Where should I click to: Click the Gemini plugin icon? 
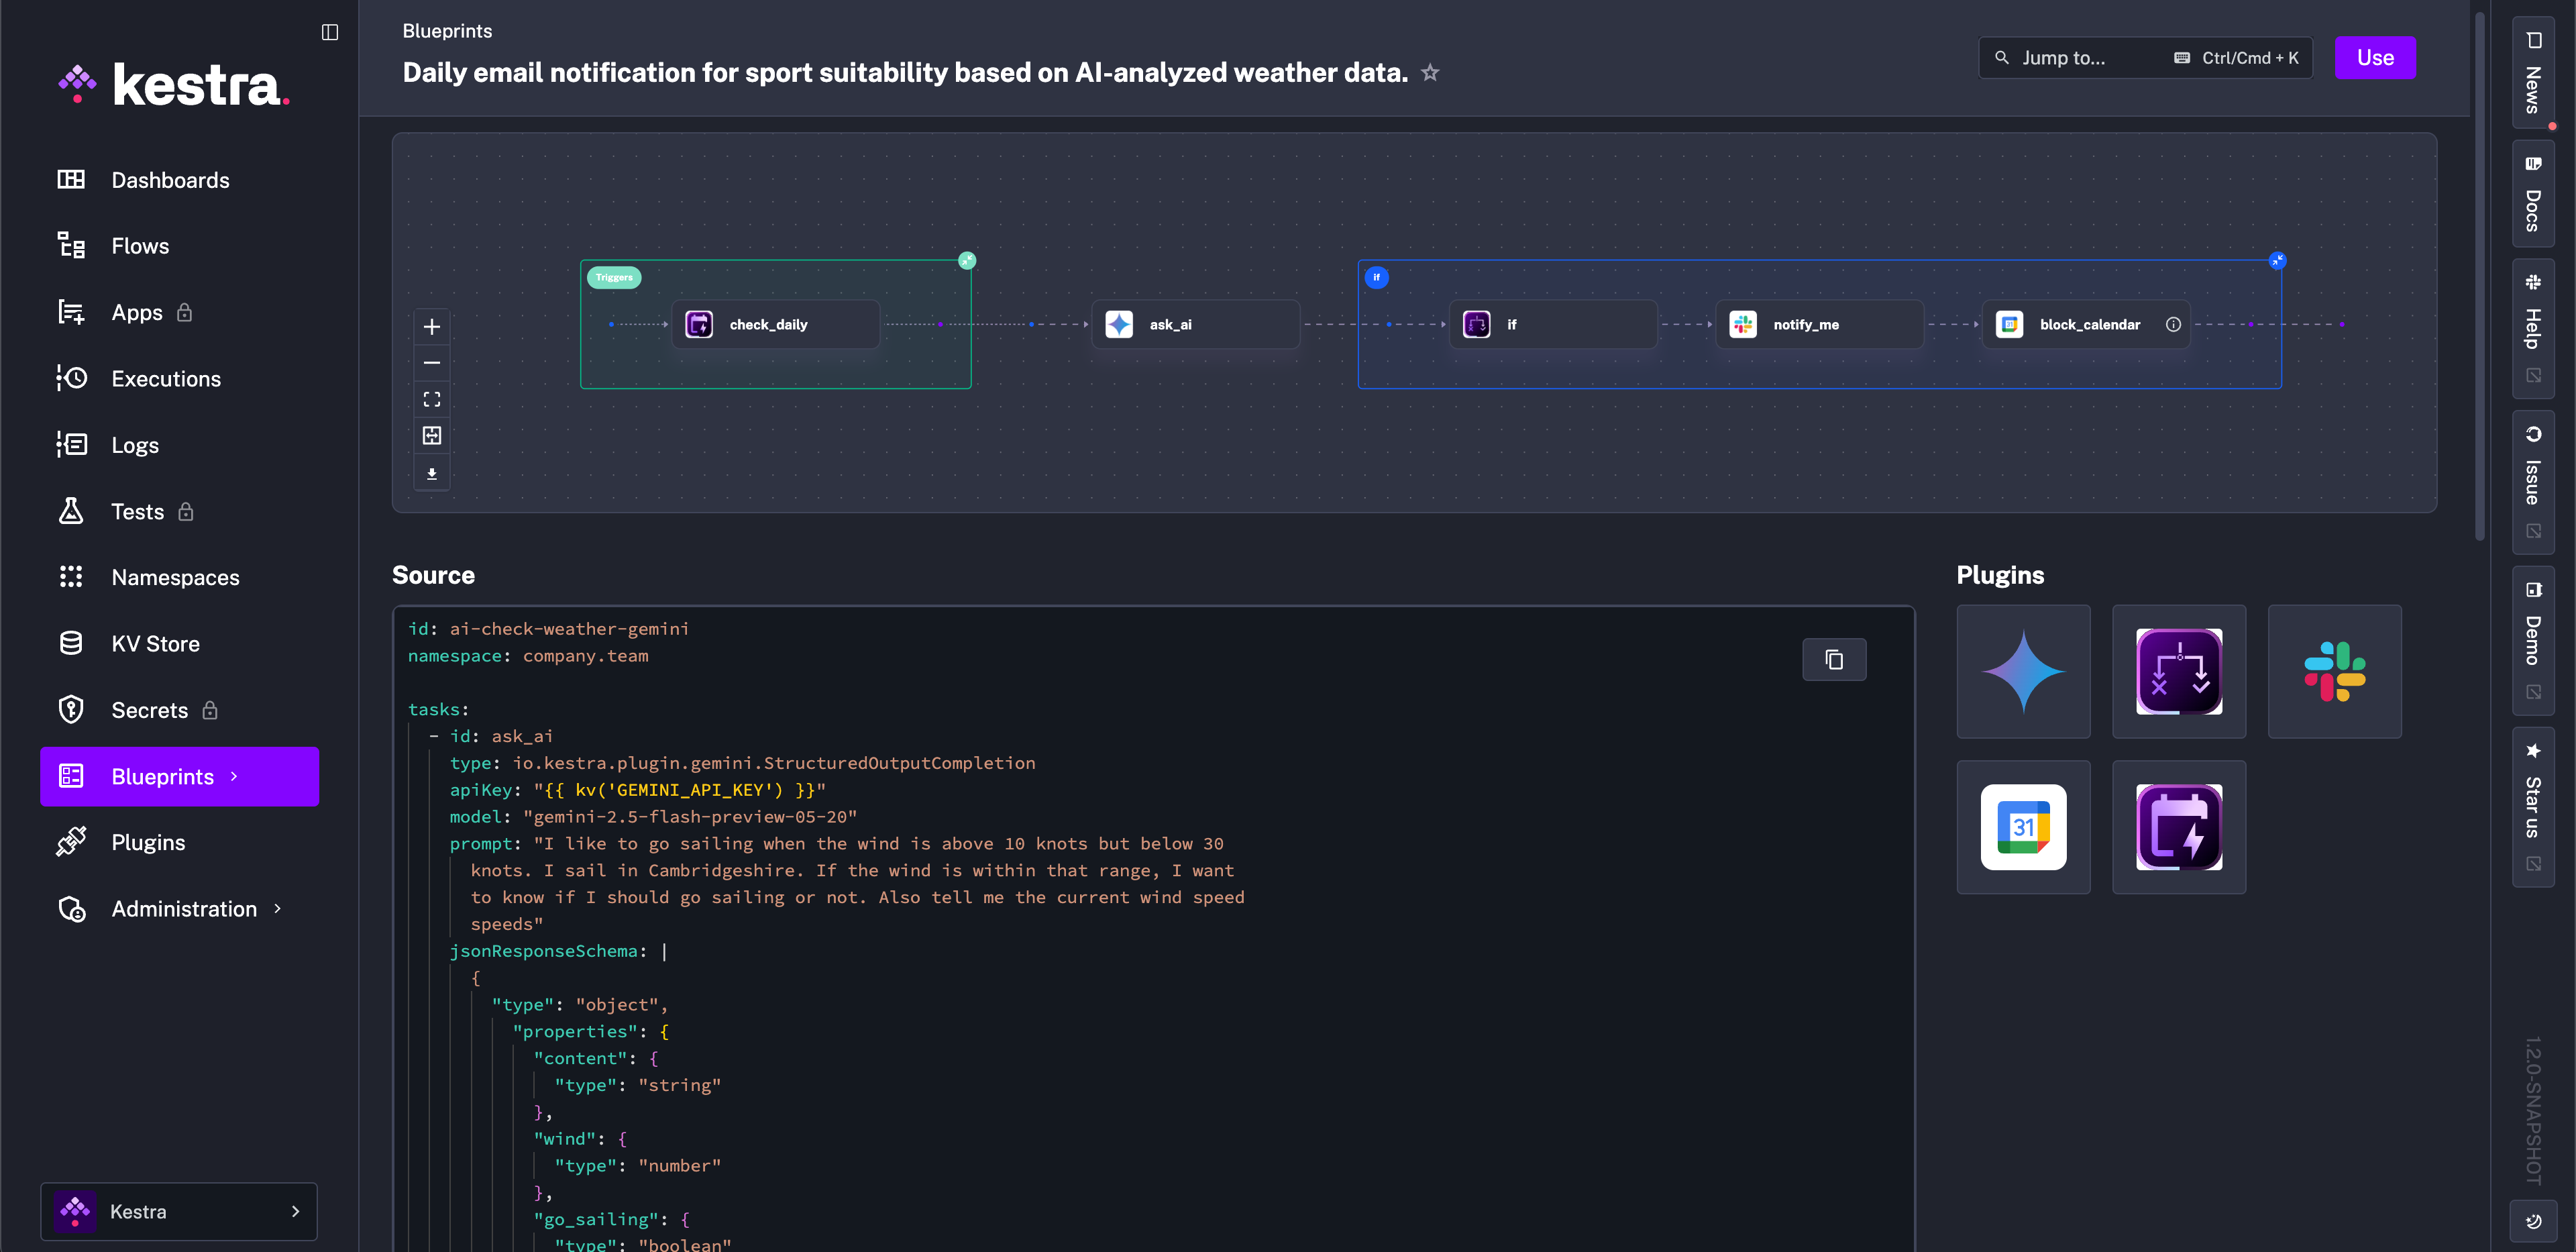(2023, 671)
